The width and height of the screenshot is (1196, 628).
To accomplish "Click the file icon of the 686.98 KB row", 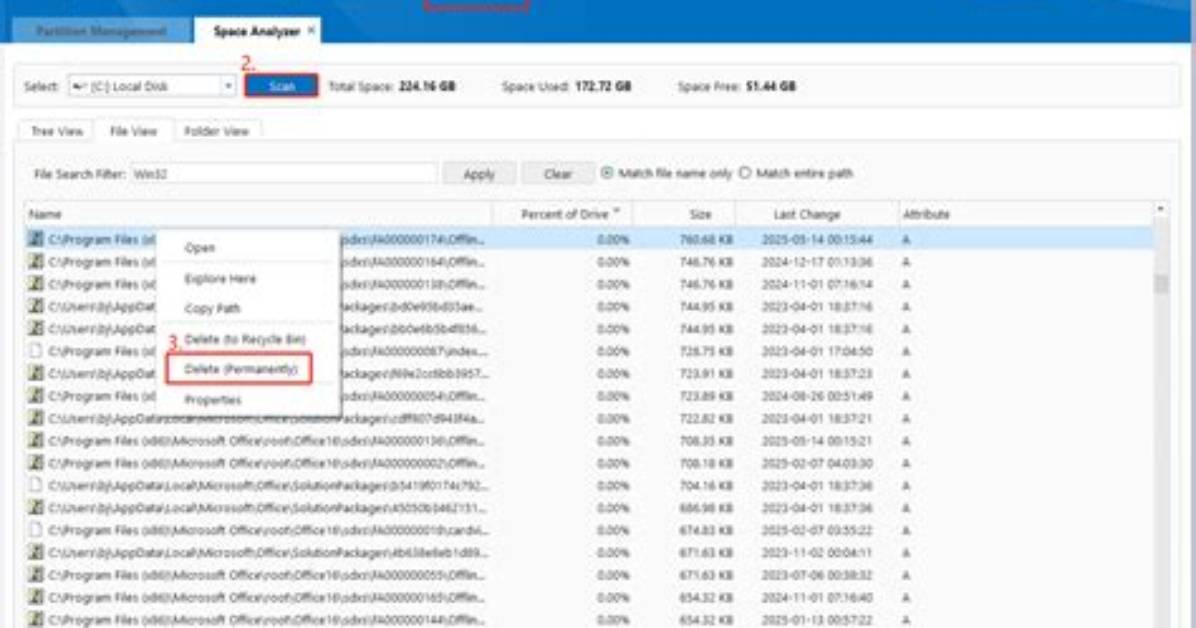I will click(36, 507).
